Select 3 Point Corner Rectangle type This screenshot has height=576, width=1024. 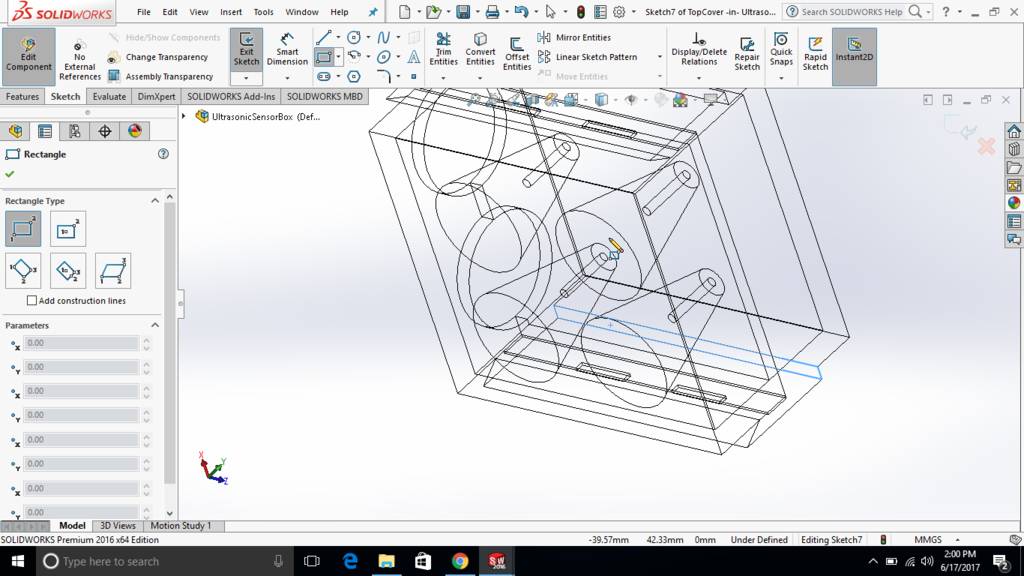coord(23,270)
